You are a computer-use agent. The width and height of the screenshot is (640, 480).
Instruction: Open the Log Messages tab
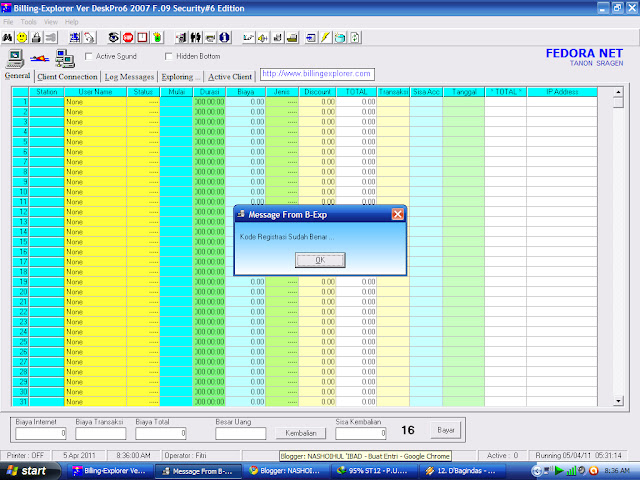click(129, 77)
